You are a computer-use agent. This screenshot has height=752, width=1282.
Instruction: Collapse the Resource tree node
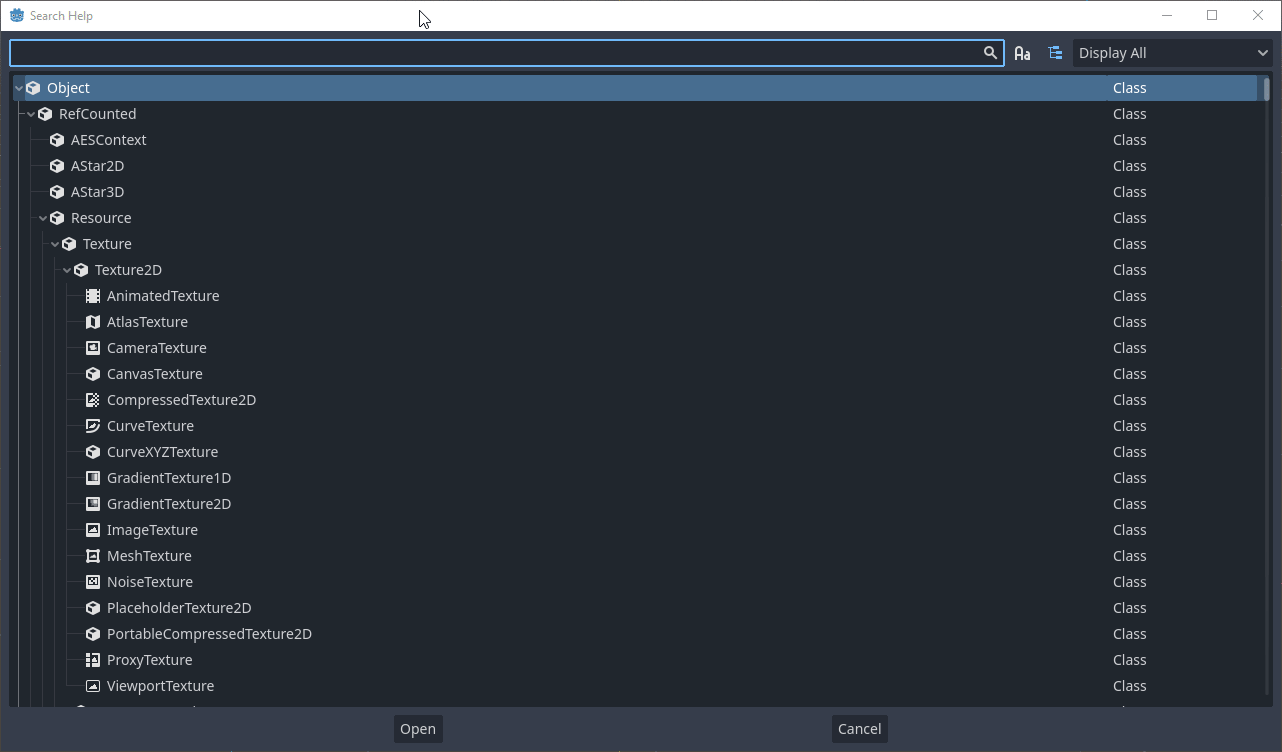[43, 218]
